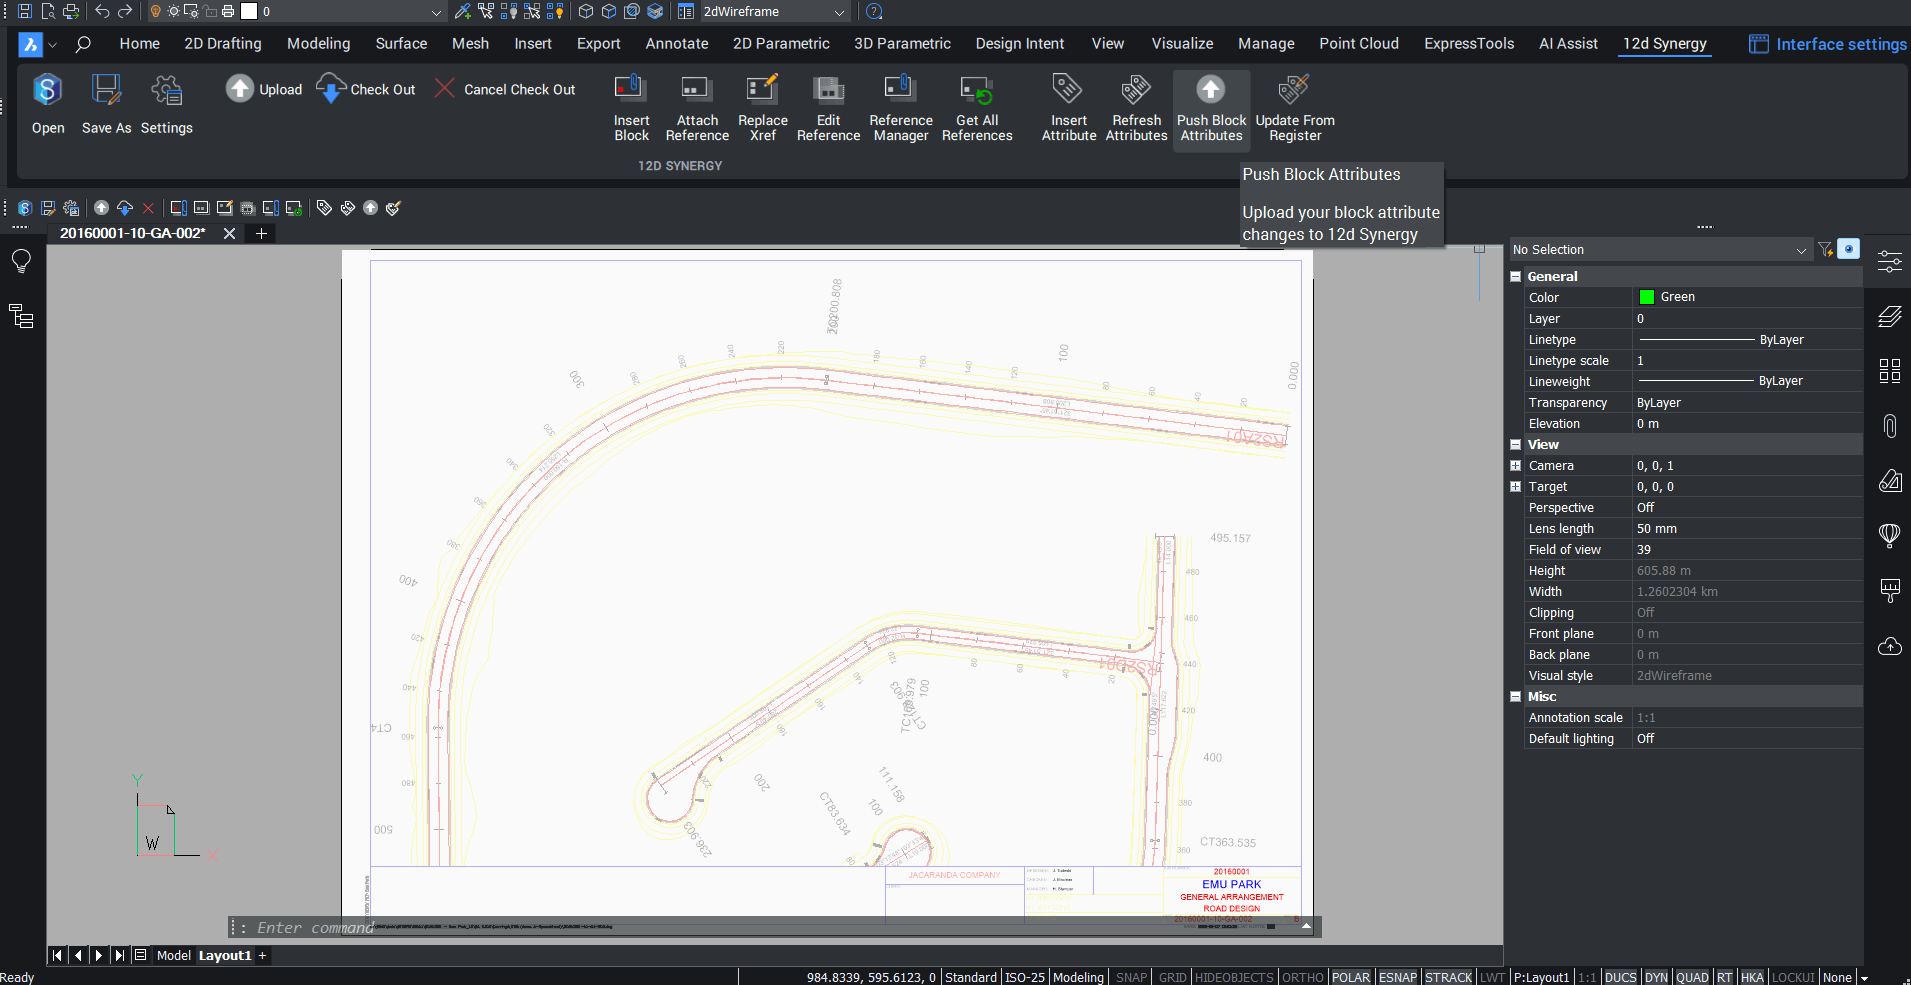
Task: Toggle SNAP in status bar
Action: [x=1132, y=977]
